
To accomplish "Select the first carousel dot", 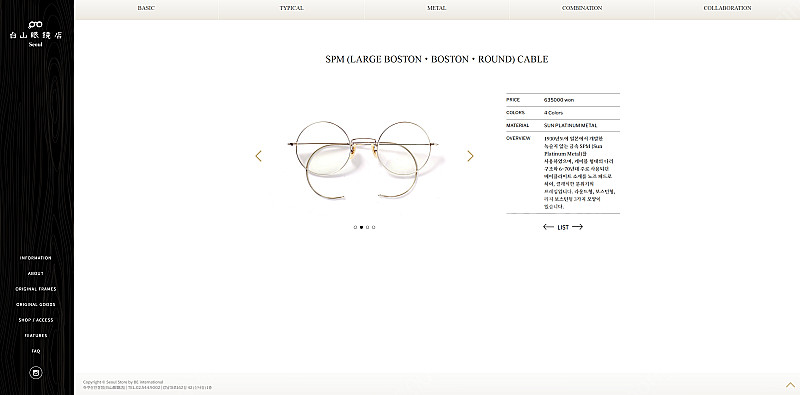I will click(x=355, y=228).
